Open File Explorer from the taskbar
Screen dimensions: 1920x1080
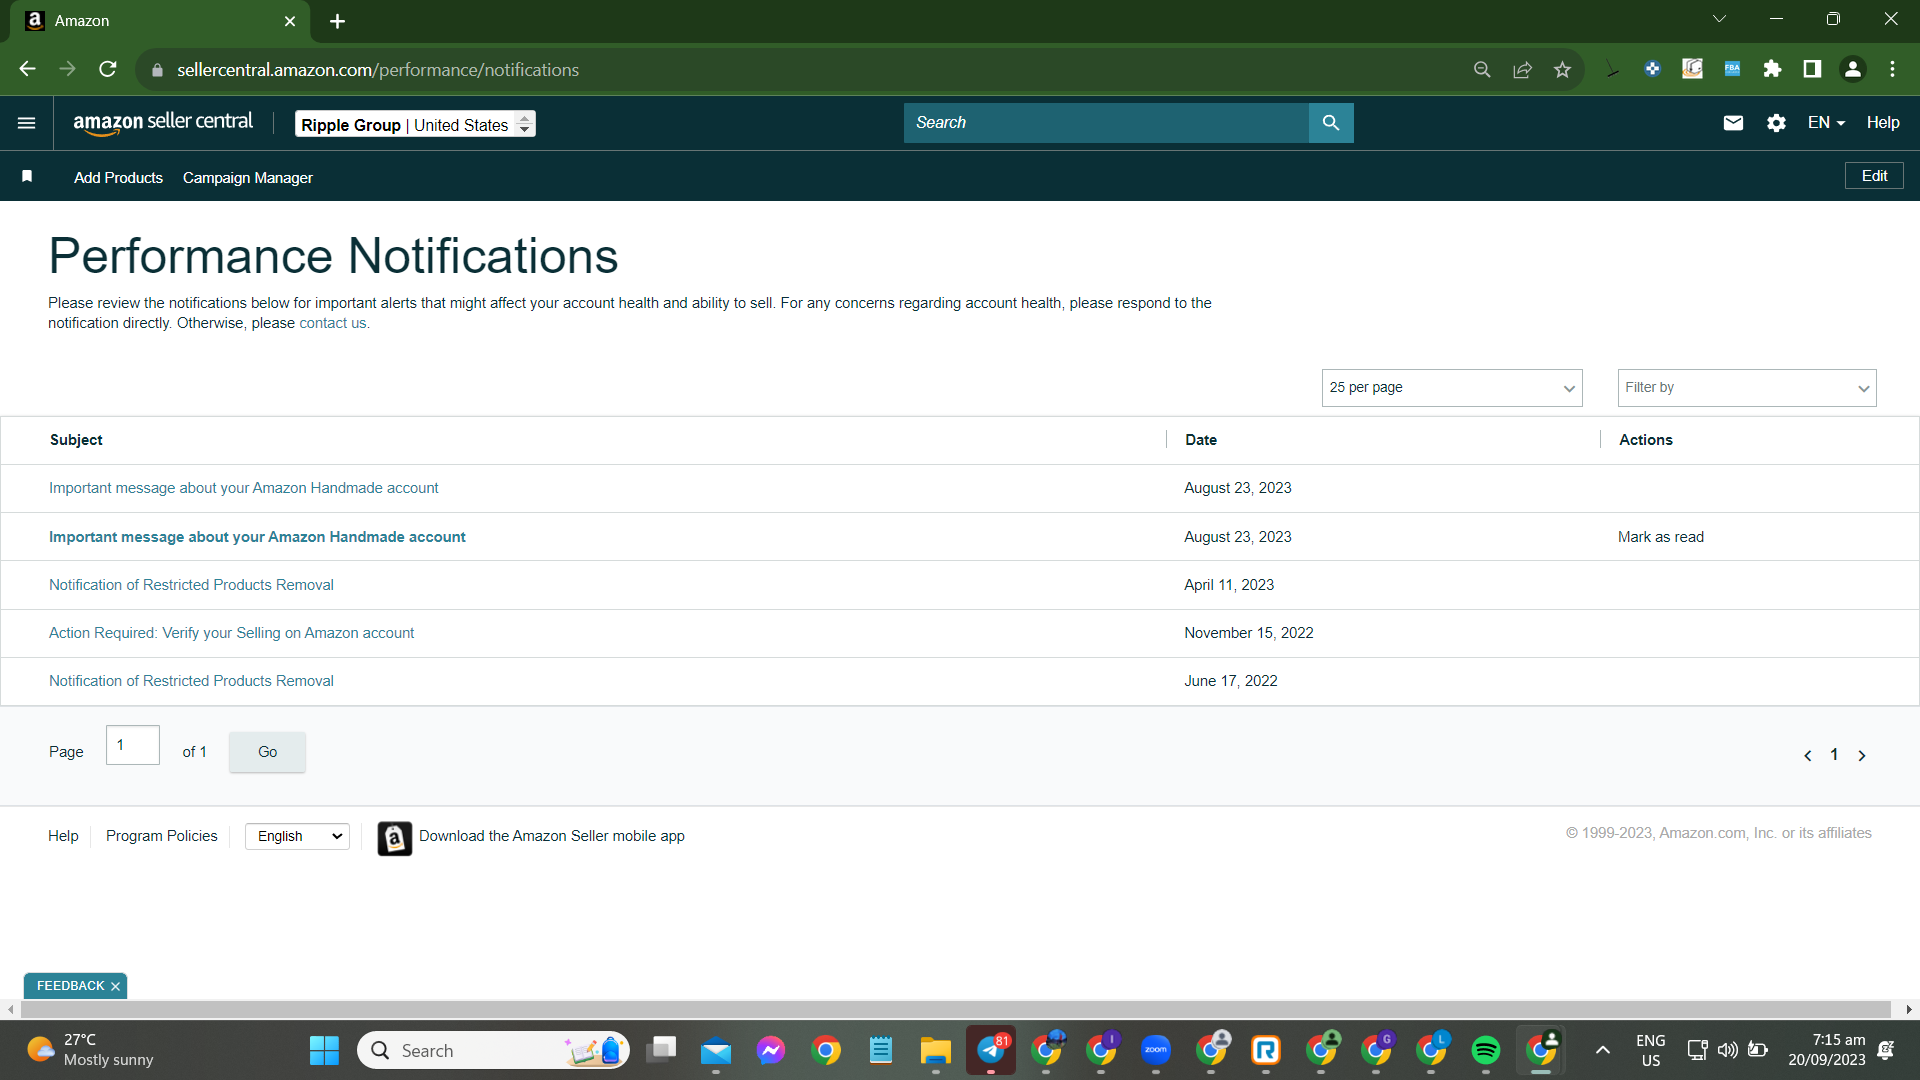coord(936,1050)
